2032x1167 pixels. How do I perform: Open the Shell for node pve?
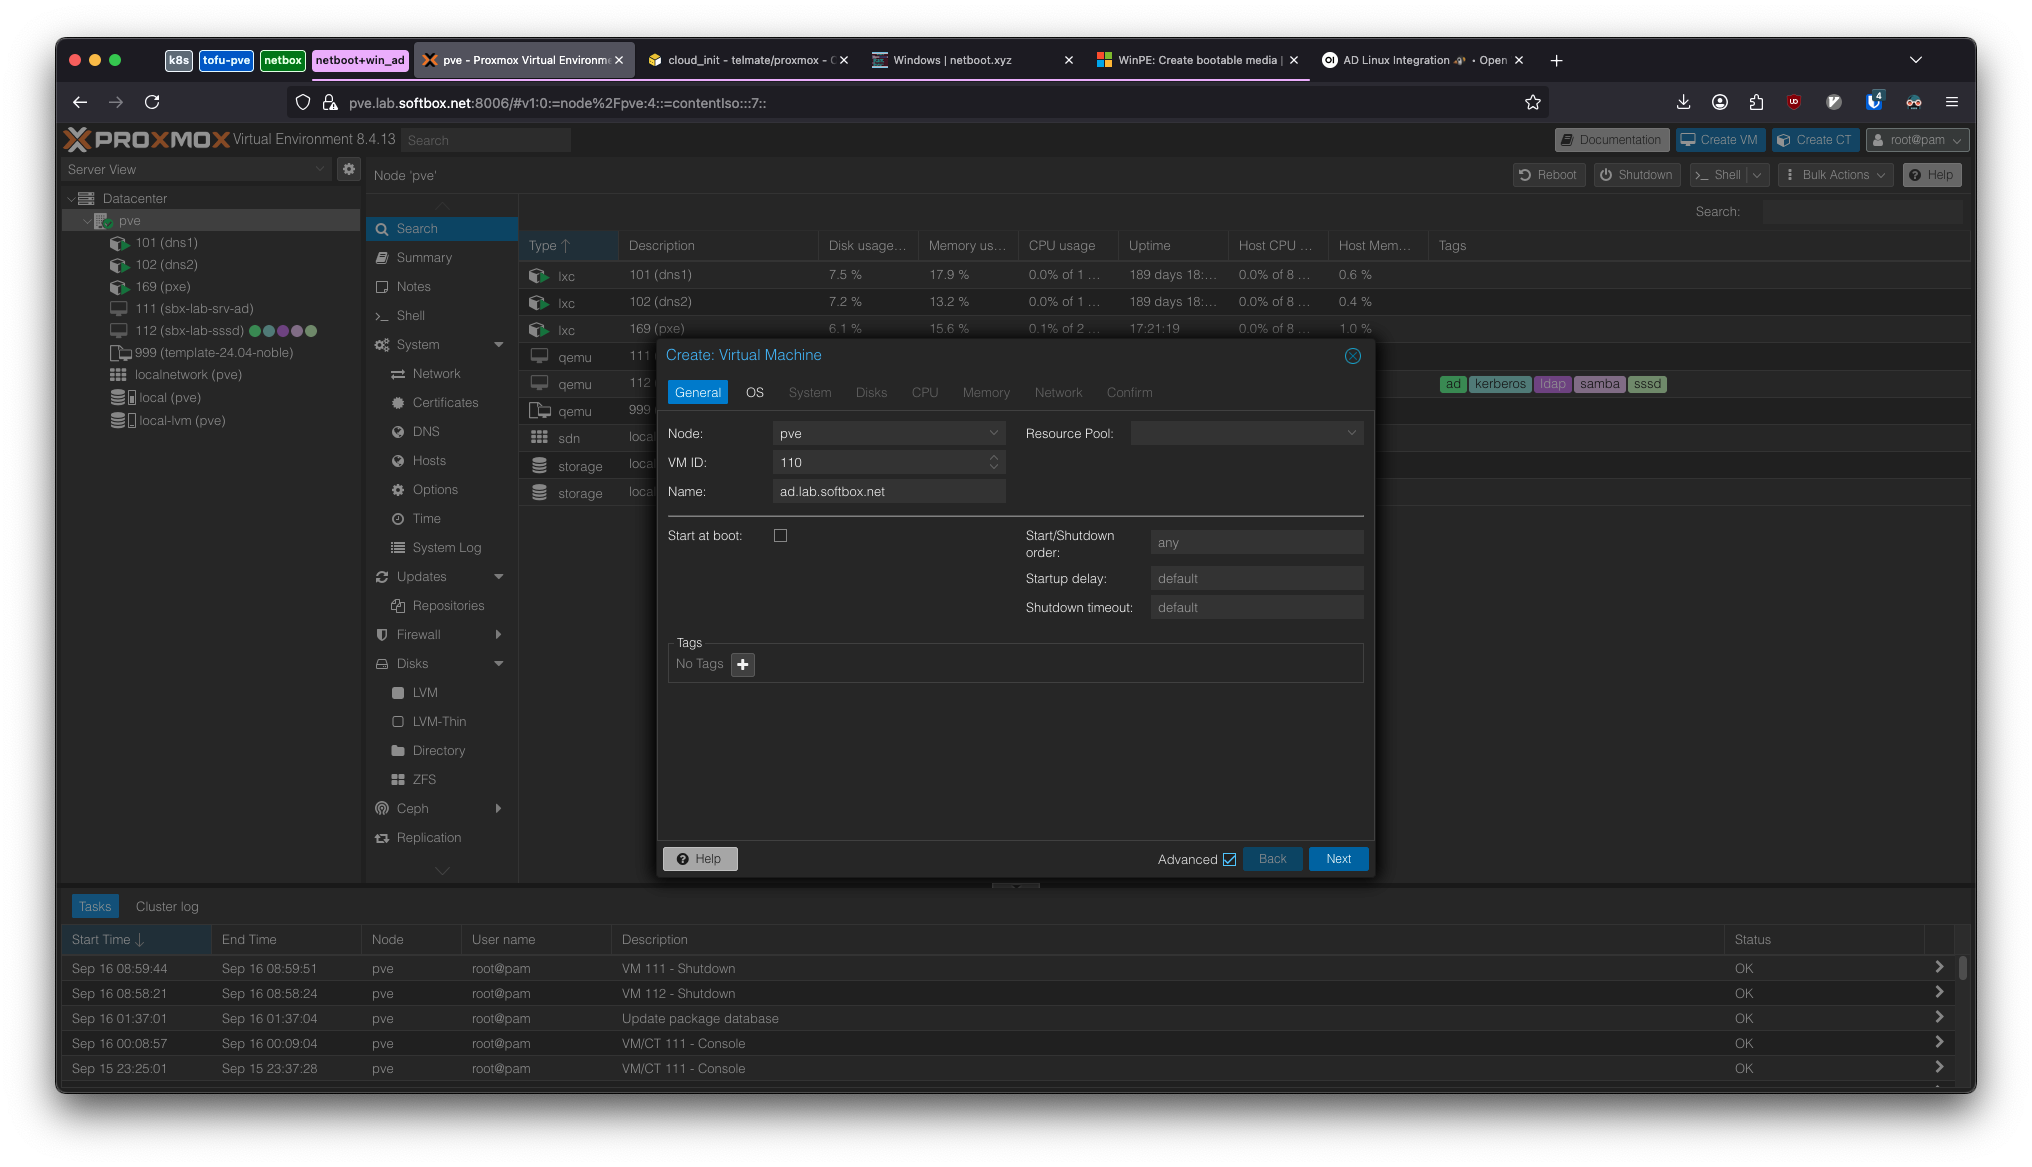[408, 315]
